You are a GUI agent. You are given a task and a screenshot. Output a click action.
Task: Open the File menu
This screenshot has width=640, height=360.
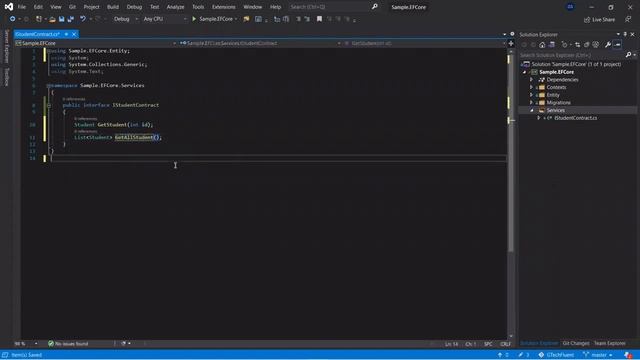pos(22,7)
